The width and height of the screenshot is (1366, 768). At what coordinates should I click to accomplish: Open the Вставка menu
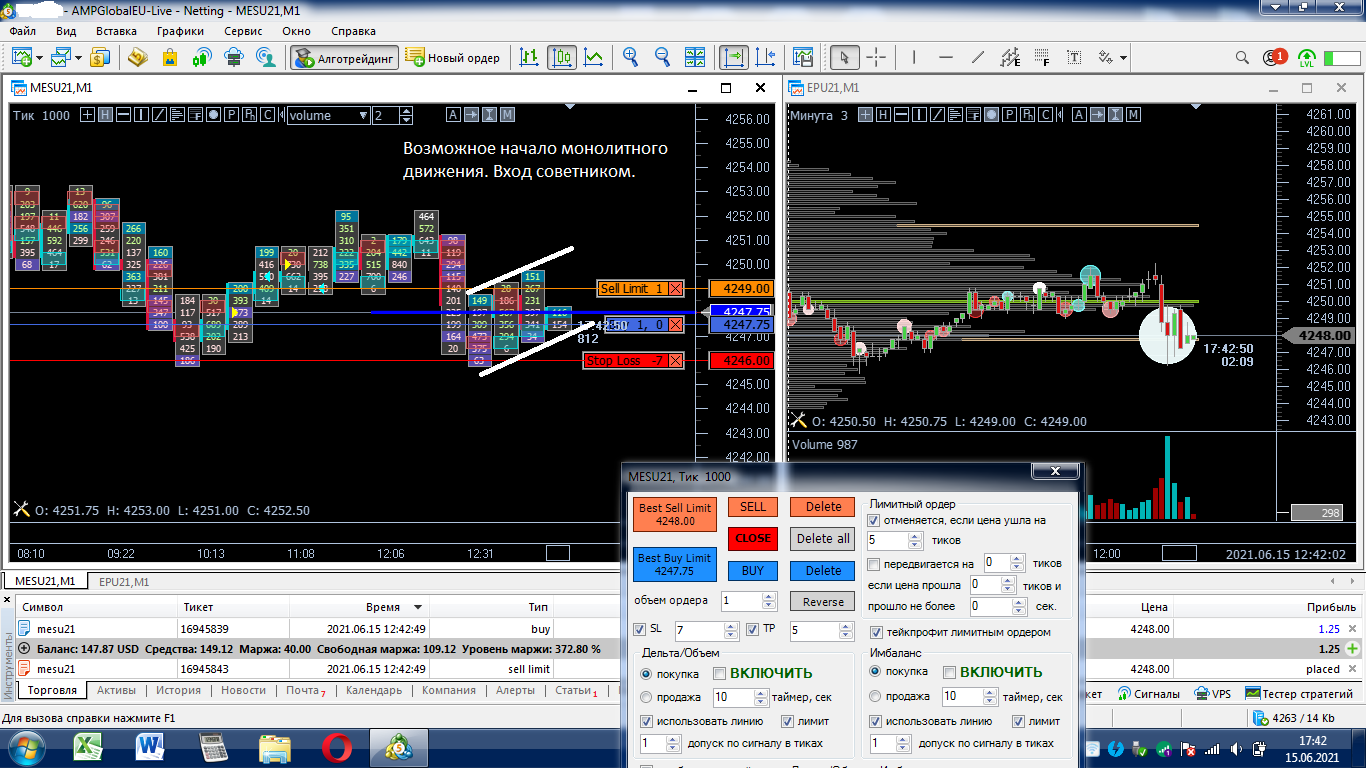pyautogui.click(x=116, y=31)
